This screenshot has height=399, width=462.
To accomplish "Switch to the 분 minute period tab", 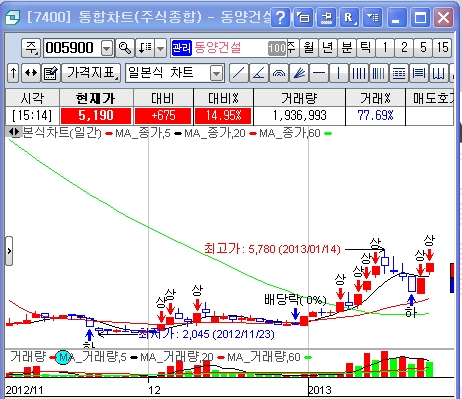I will click(347, 48).
